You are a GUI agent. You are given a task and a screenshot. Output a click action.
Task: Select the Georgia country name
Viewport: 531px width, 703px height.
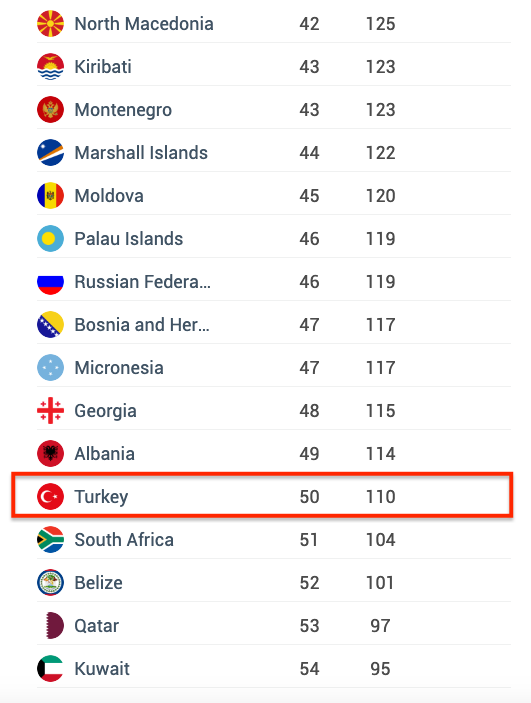click(105, 412)
